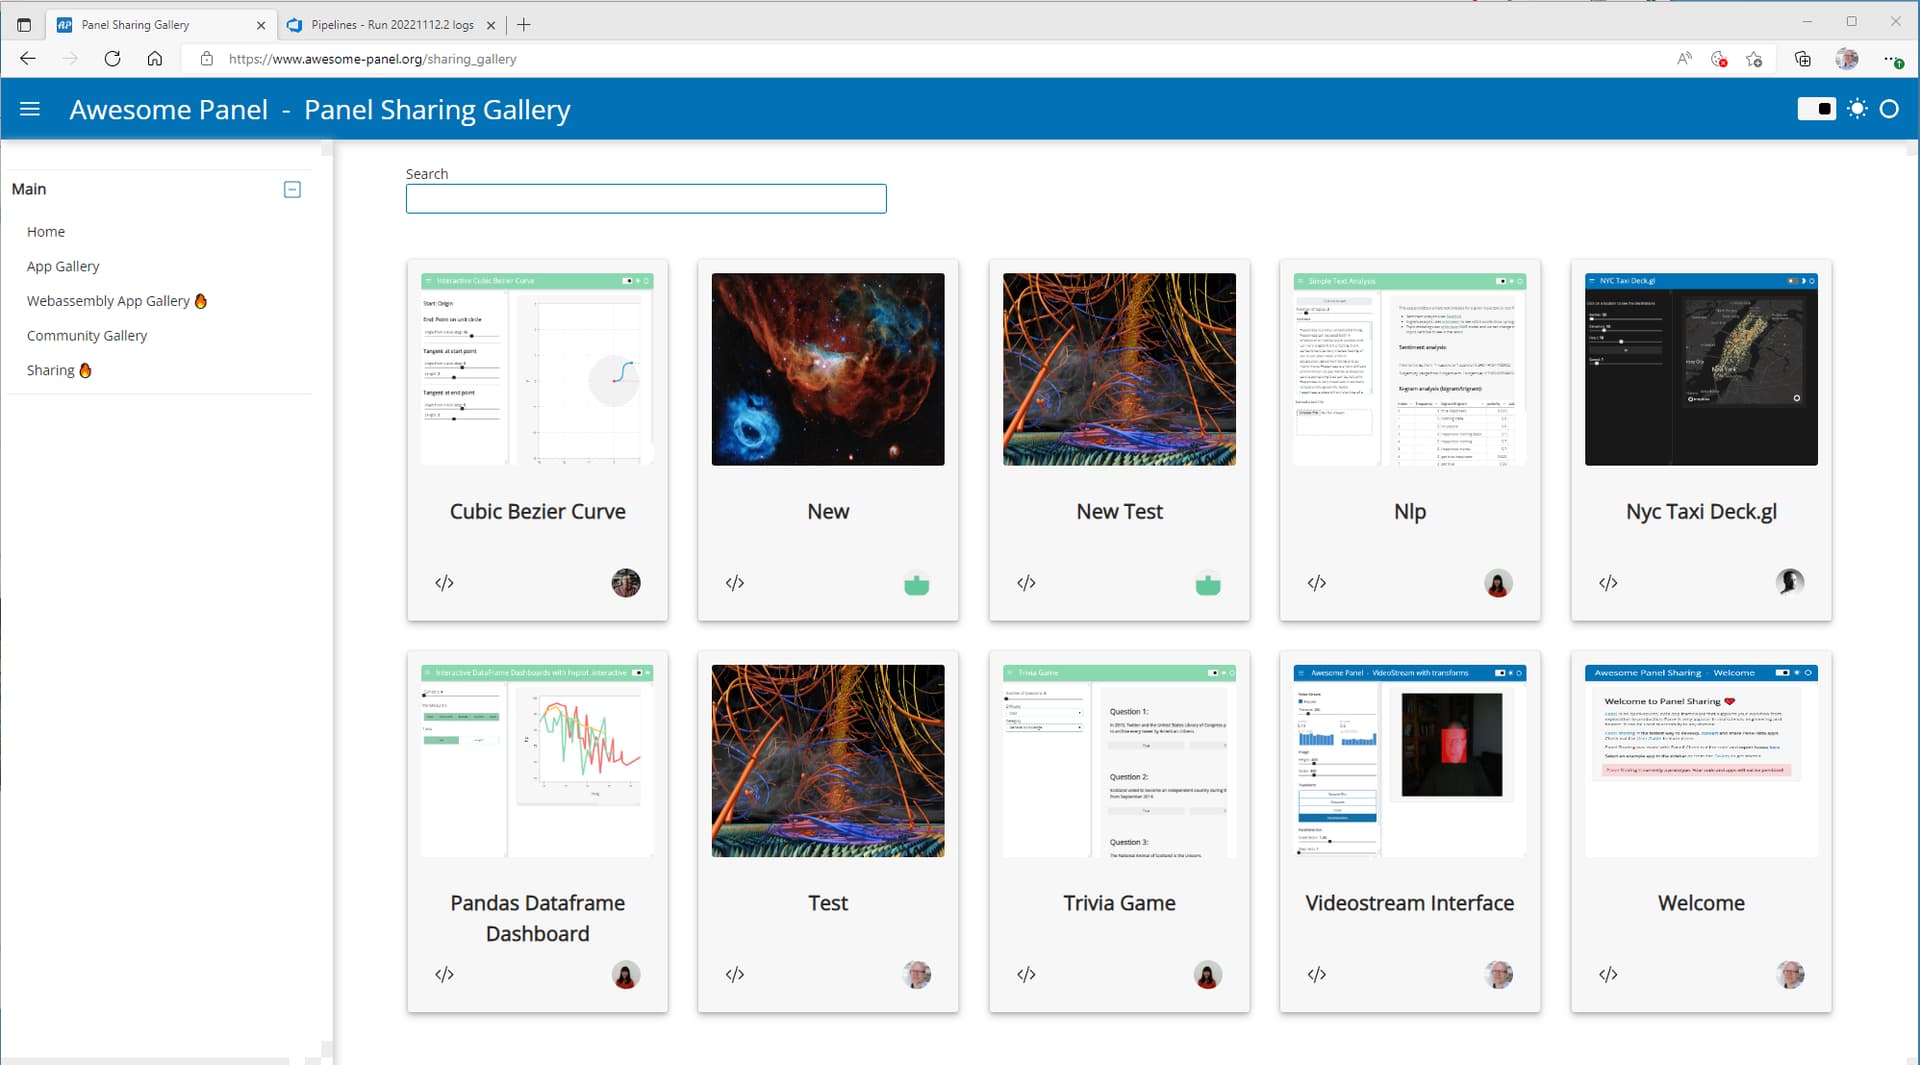Click author avatar on Pandas Dataframe Dashboard card

626,975
